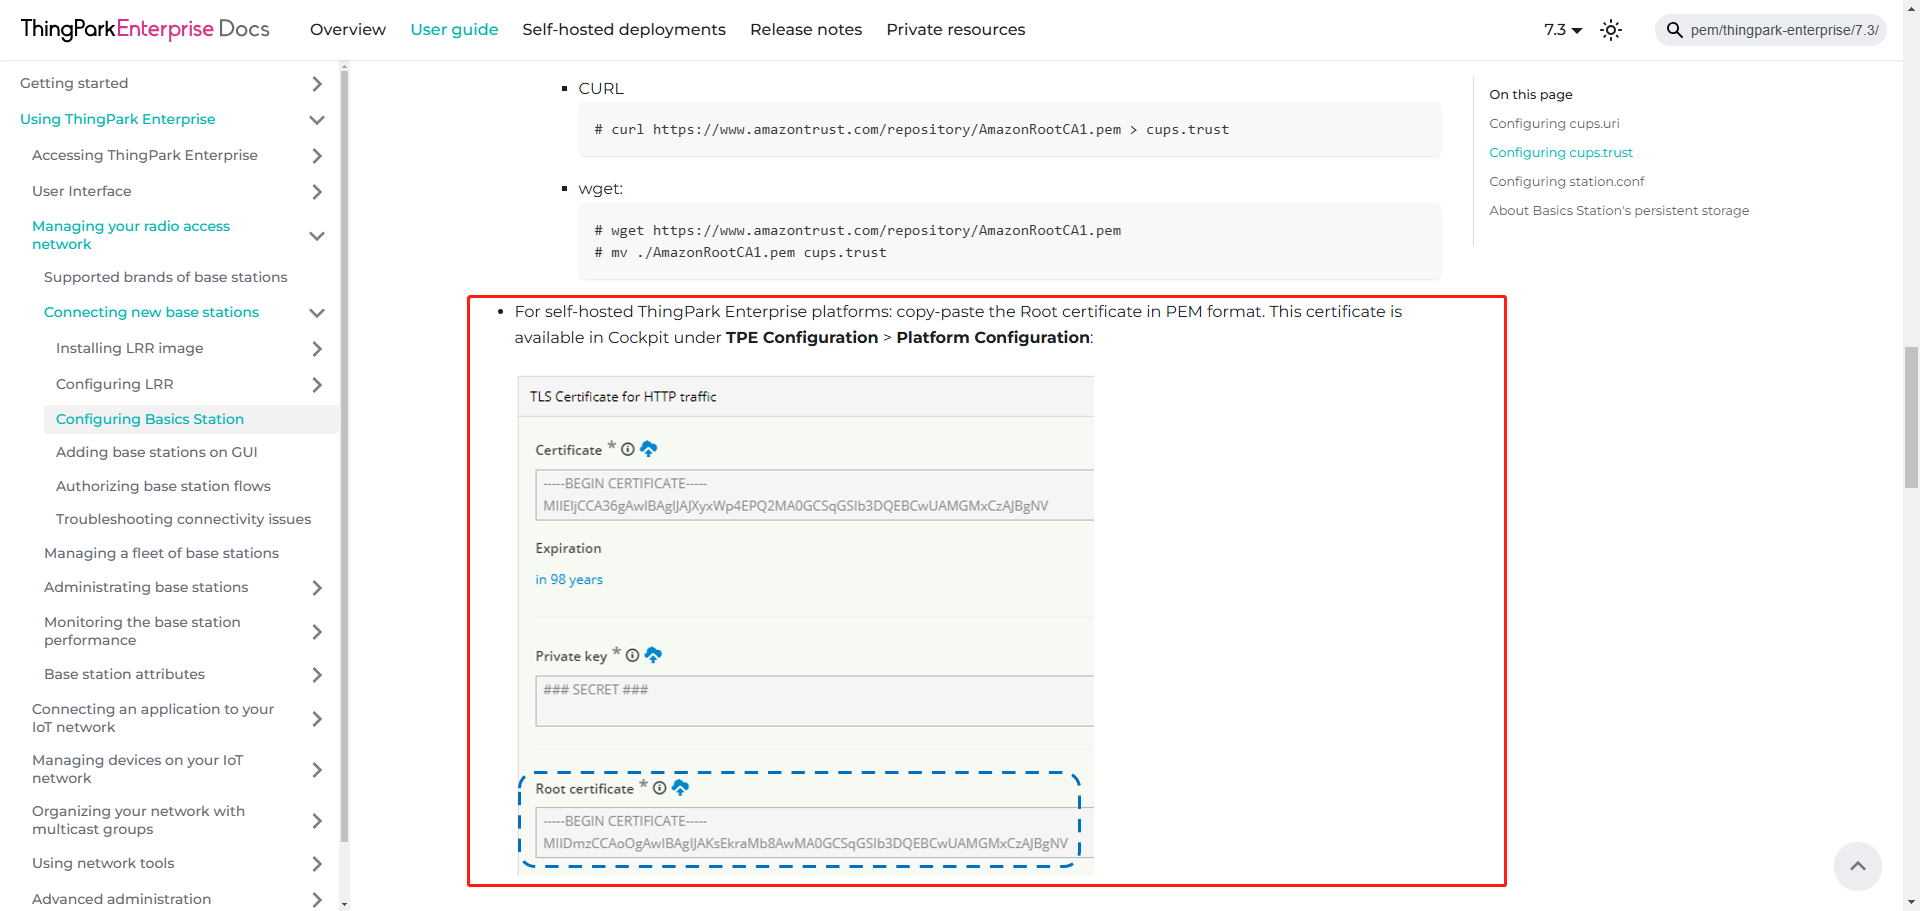
Task: Expand Base station attributes chevron
Action: (x=317, y=675)
